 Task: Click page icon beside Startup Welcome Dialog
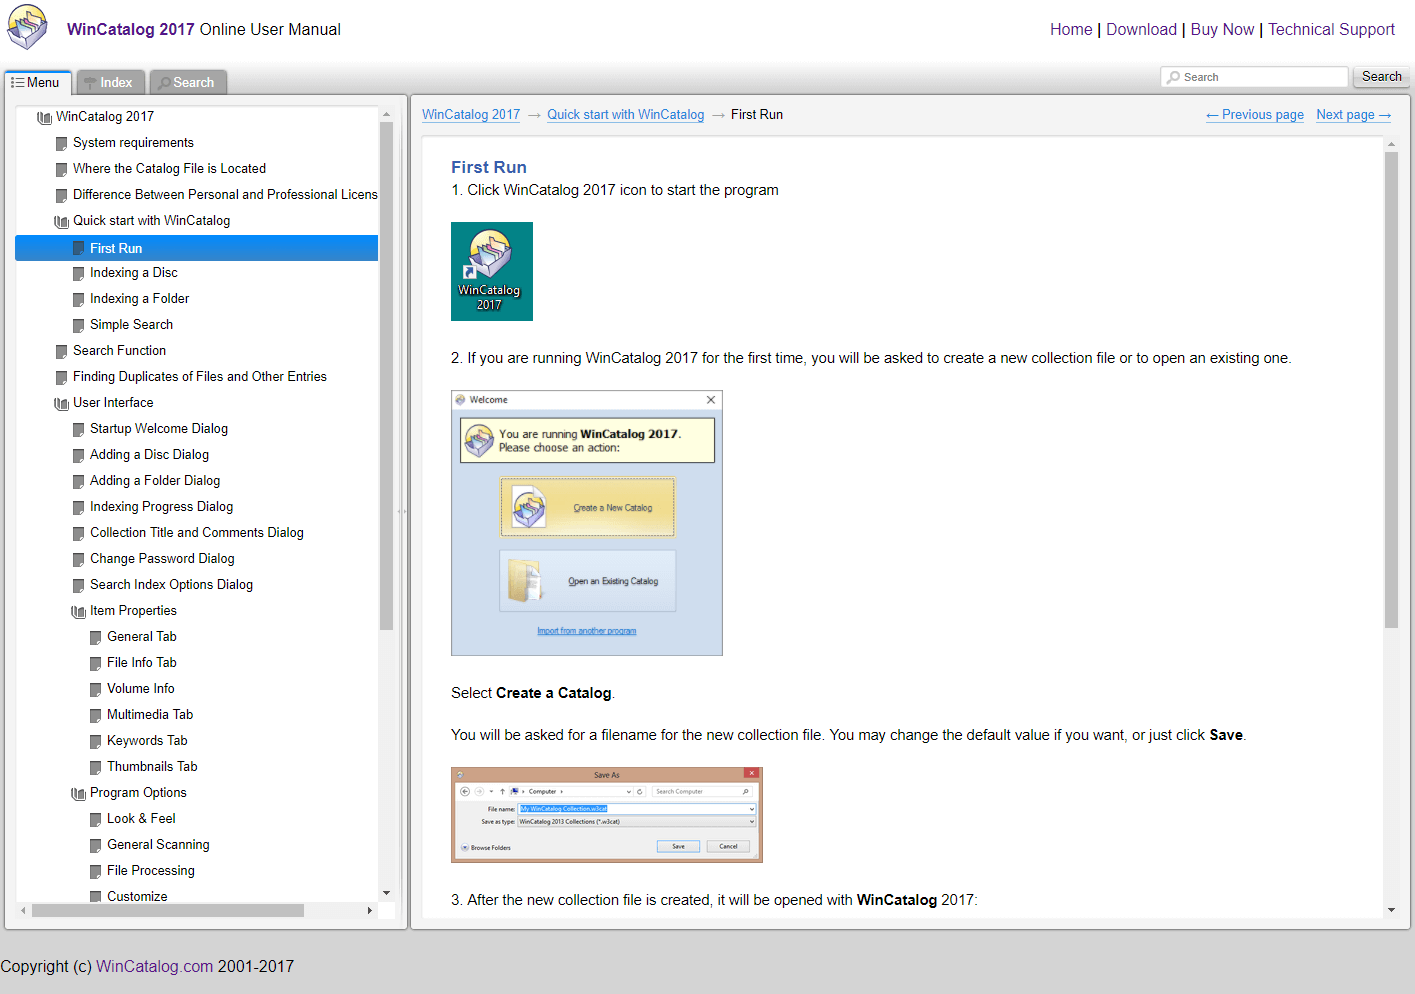click(x=79, y=430)
